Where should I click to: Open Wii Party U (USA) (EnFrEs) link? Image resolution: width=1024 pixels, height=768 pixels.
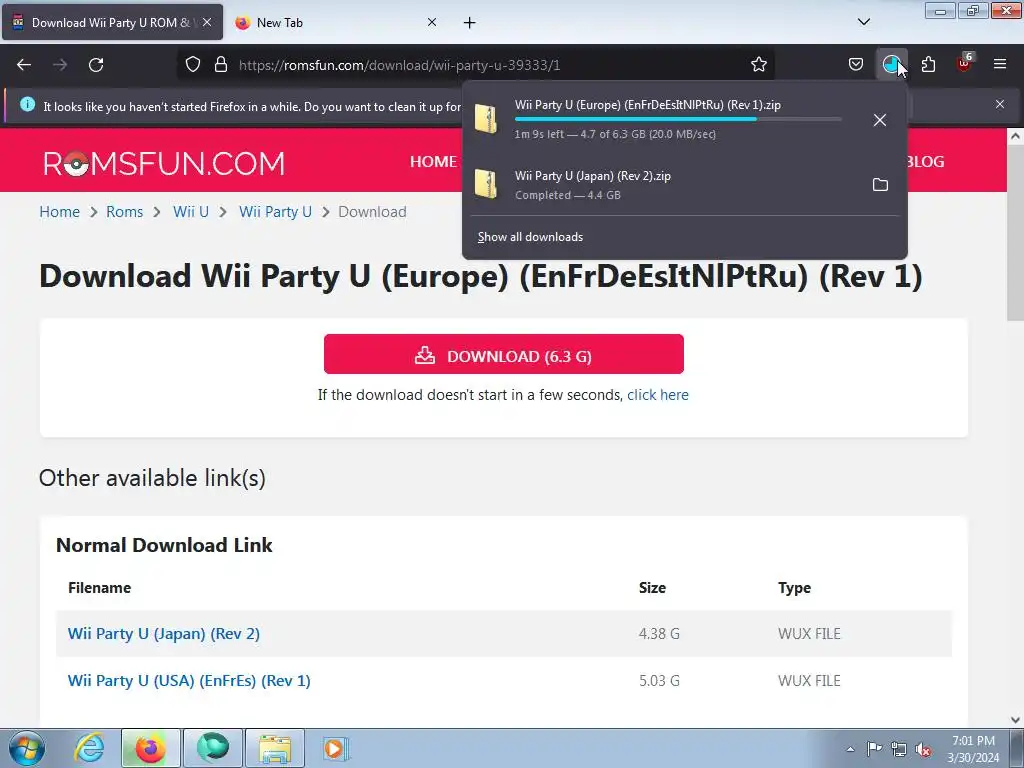pyautogui.click(x=189, y=680)
